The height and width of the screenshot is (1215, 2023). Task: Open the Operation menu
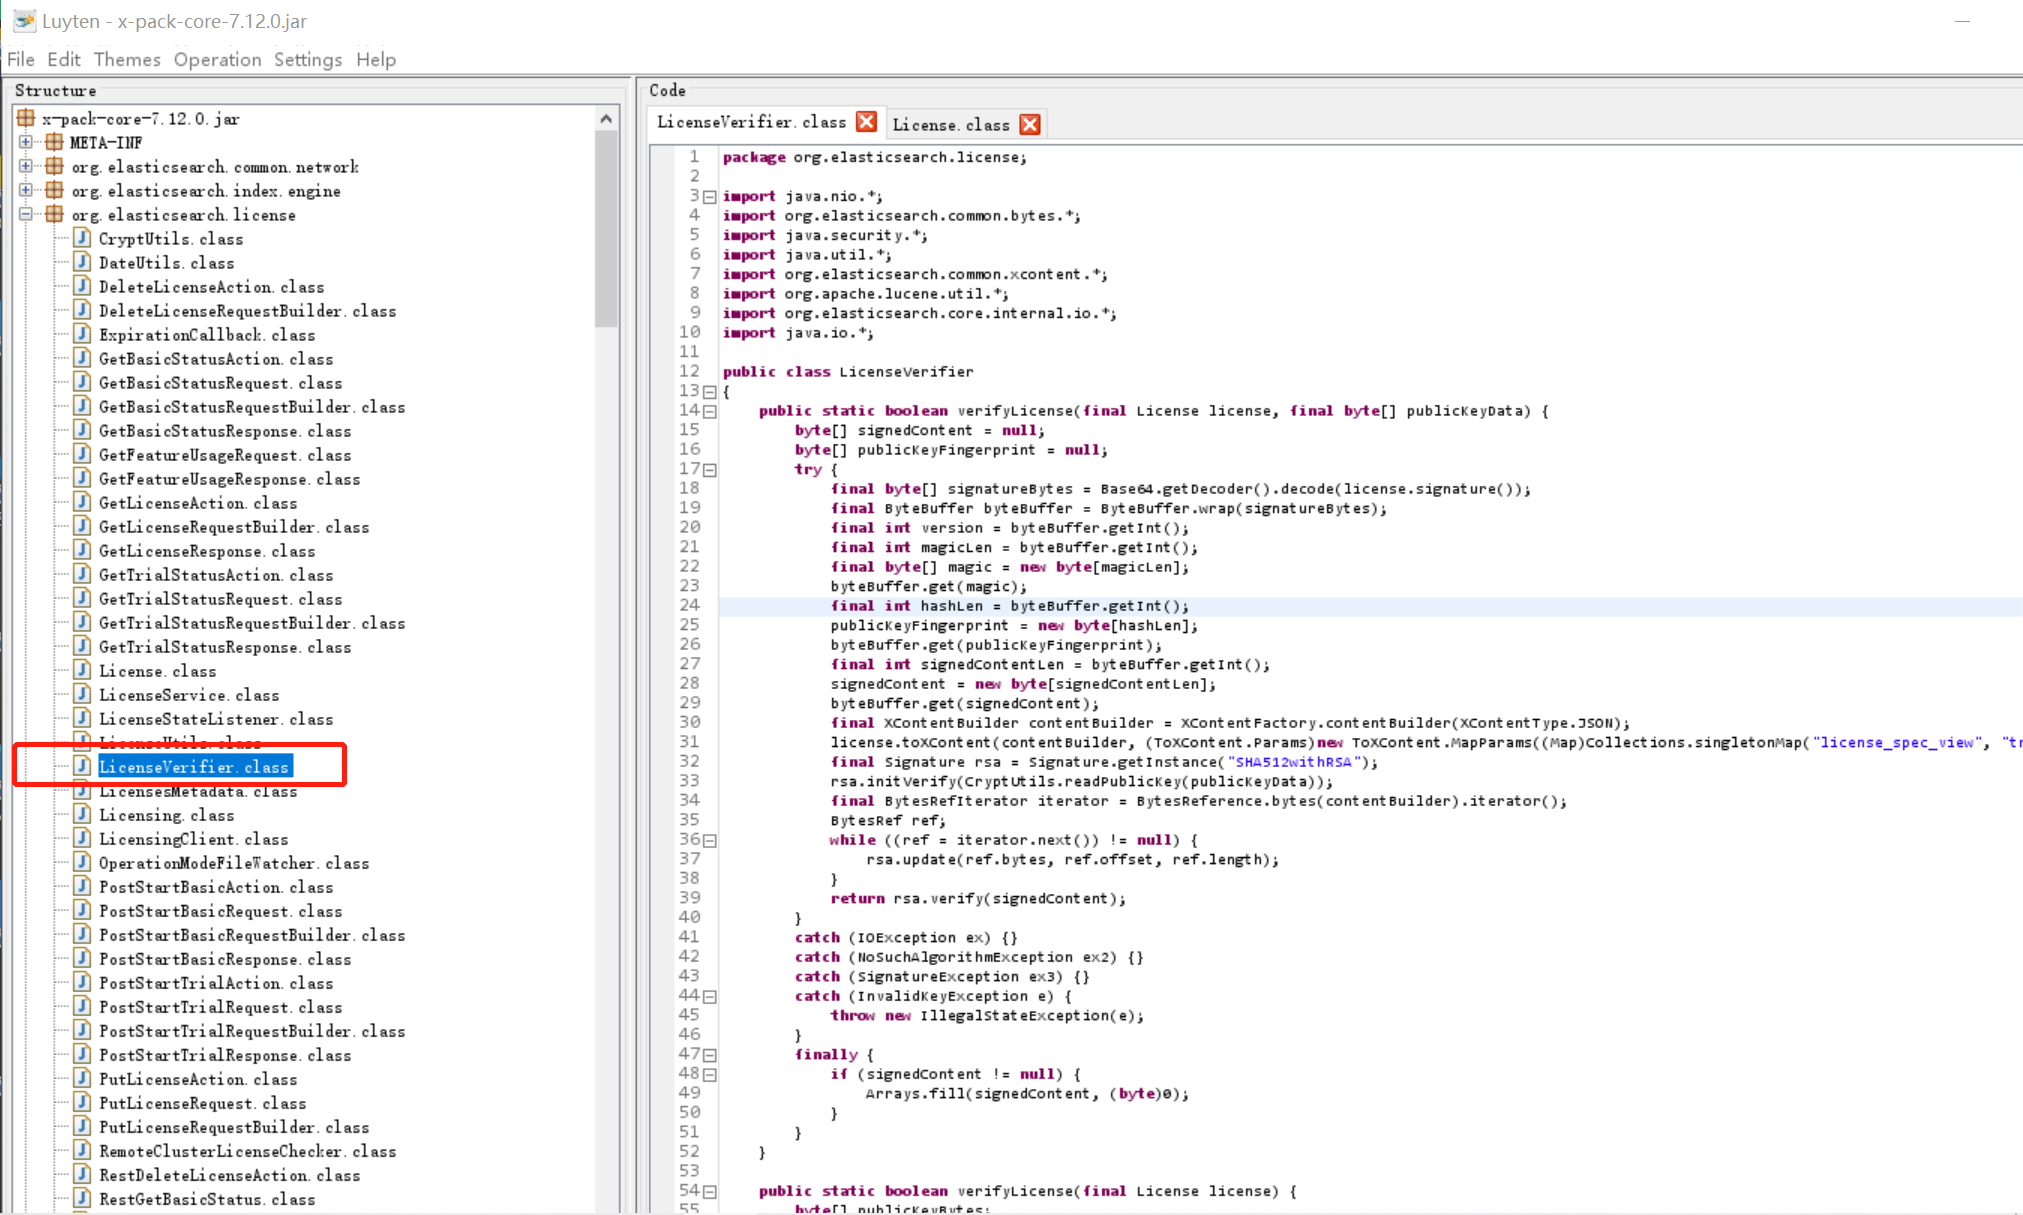[x=217, y=59]
